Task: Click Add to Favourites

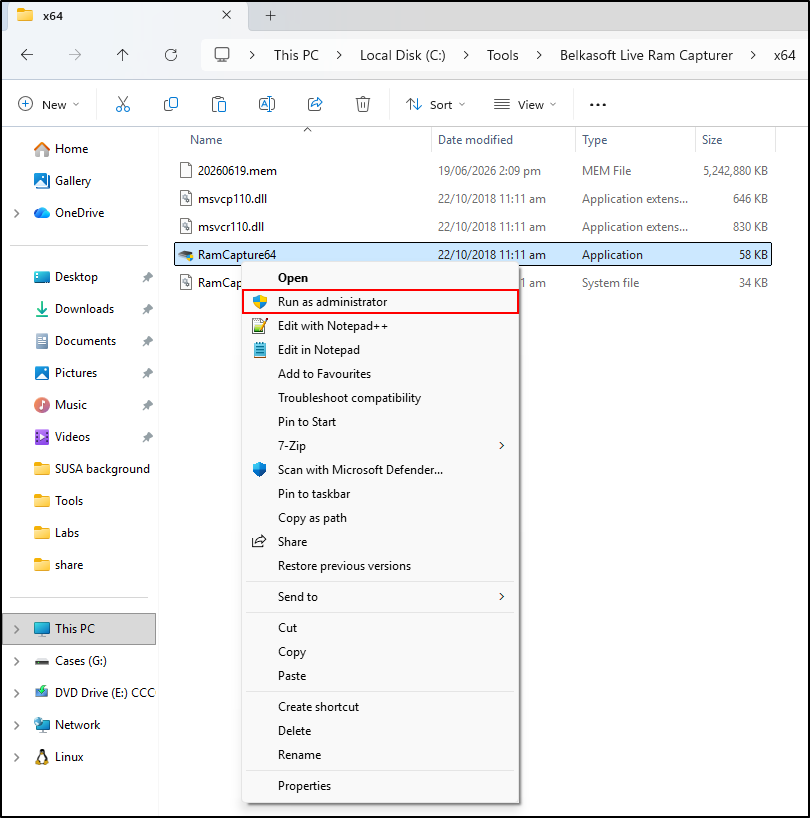Action: pyautogui.click(x=380, y=374)
